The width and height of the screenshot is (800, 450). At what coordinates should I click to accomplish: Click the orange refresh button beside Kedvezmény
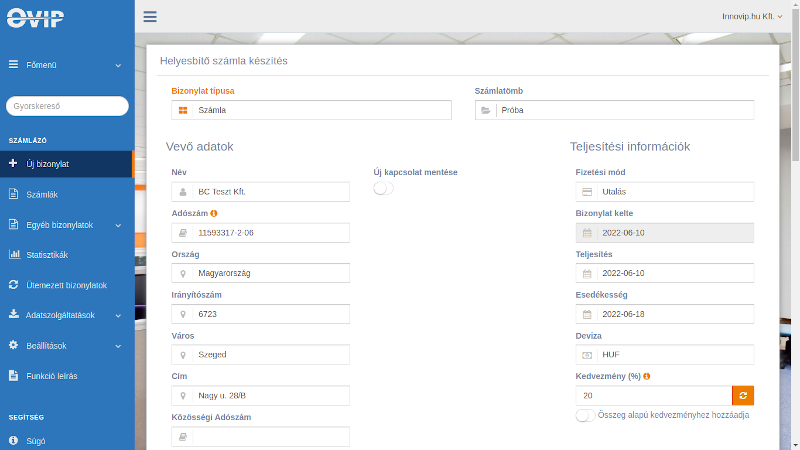(x=743, y=395)
